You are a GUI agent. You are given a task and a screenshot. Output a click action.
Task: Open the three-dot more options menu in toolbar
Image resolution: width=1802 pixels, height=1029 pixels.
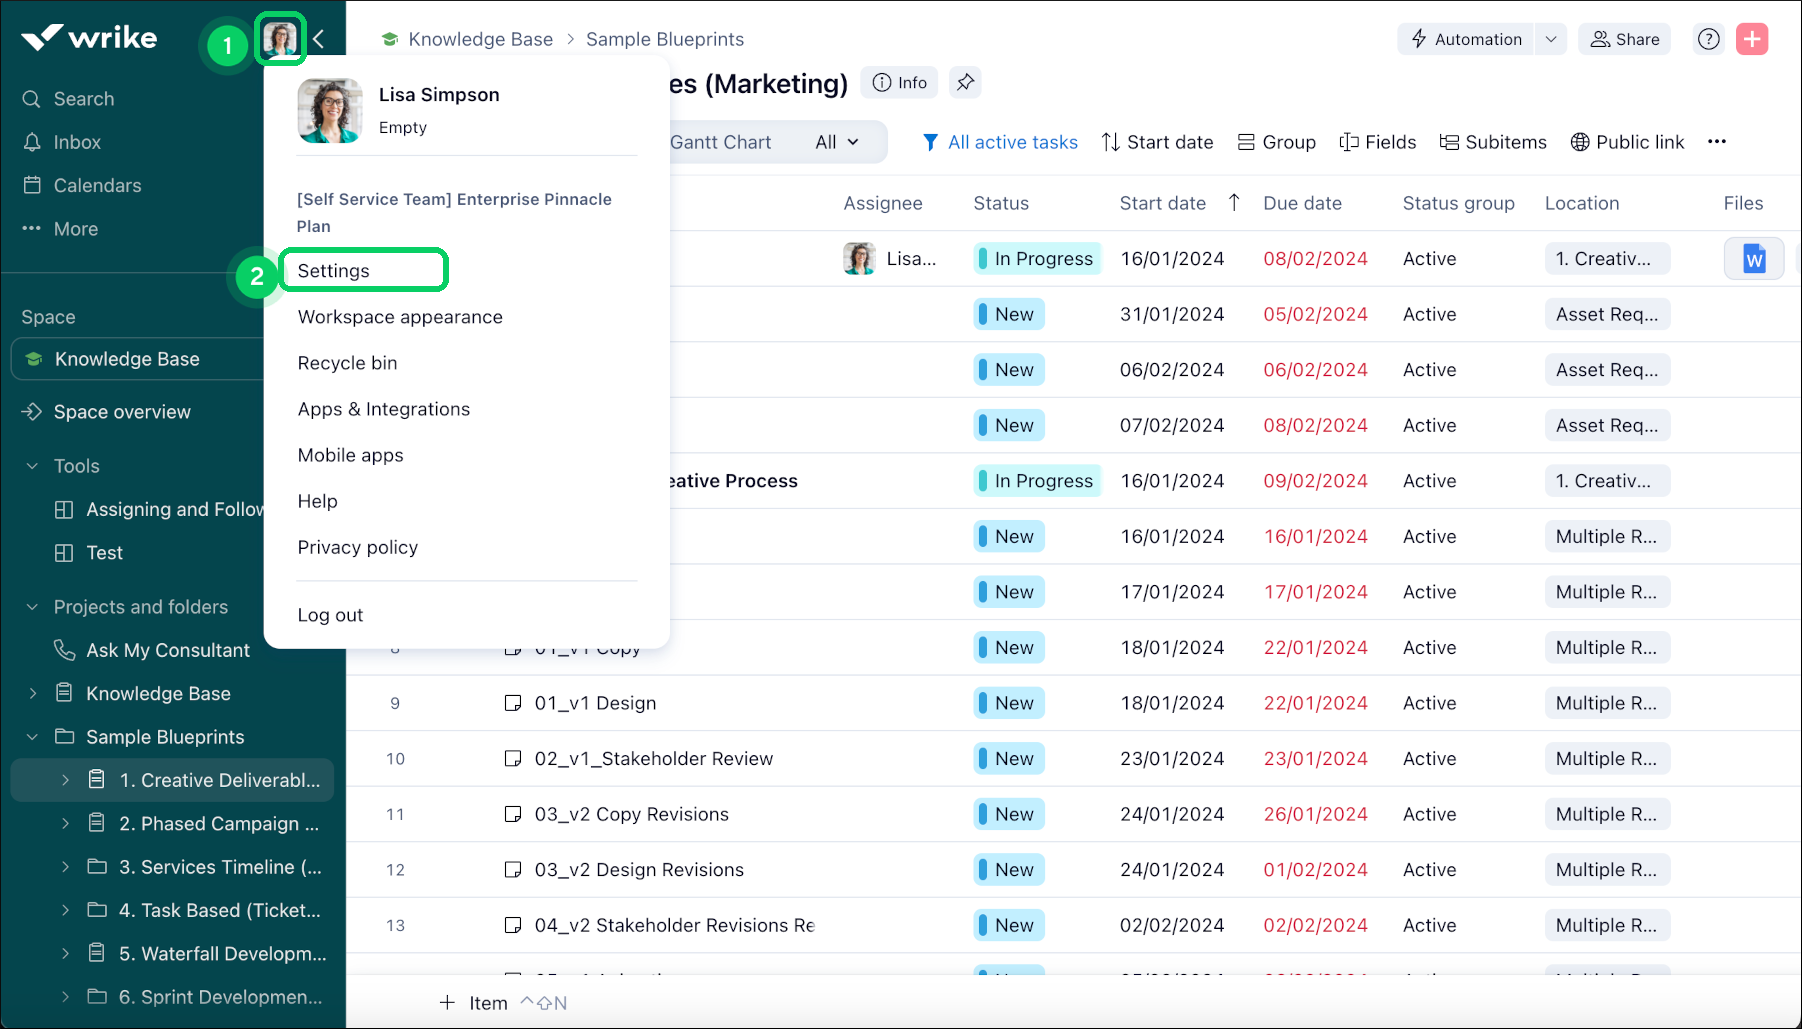coord(1717,142)
